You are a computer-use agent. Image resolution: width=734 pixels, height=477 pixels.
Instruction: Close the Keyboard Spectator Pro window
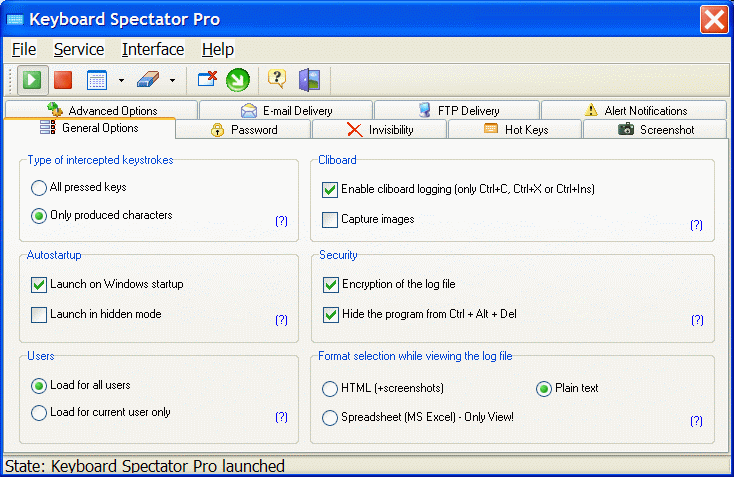tap(714, 20)
